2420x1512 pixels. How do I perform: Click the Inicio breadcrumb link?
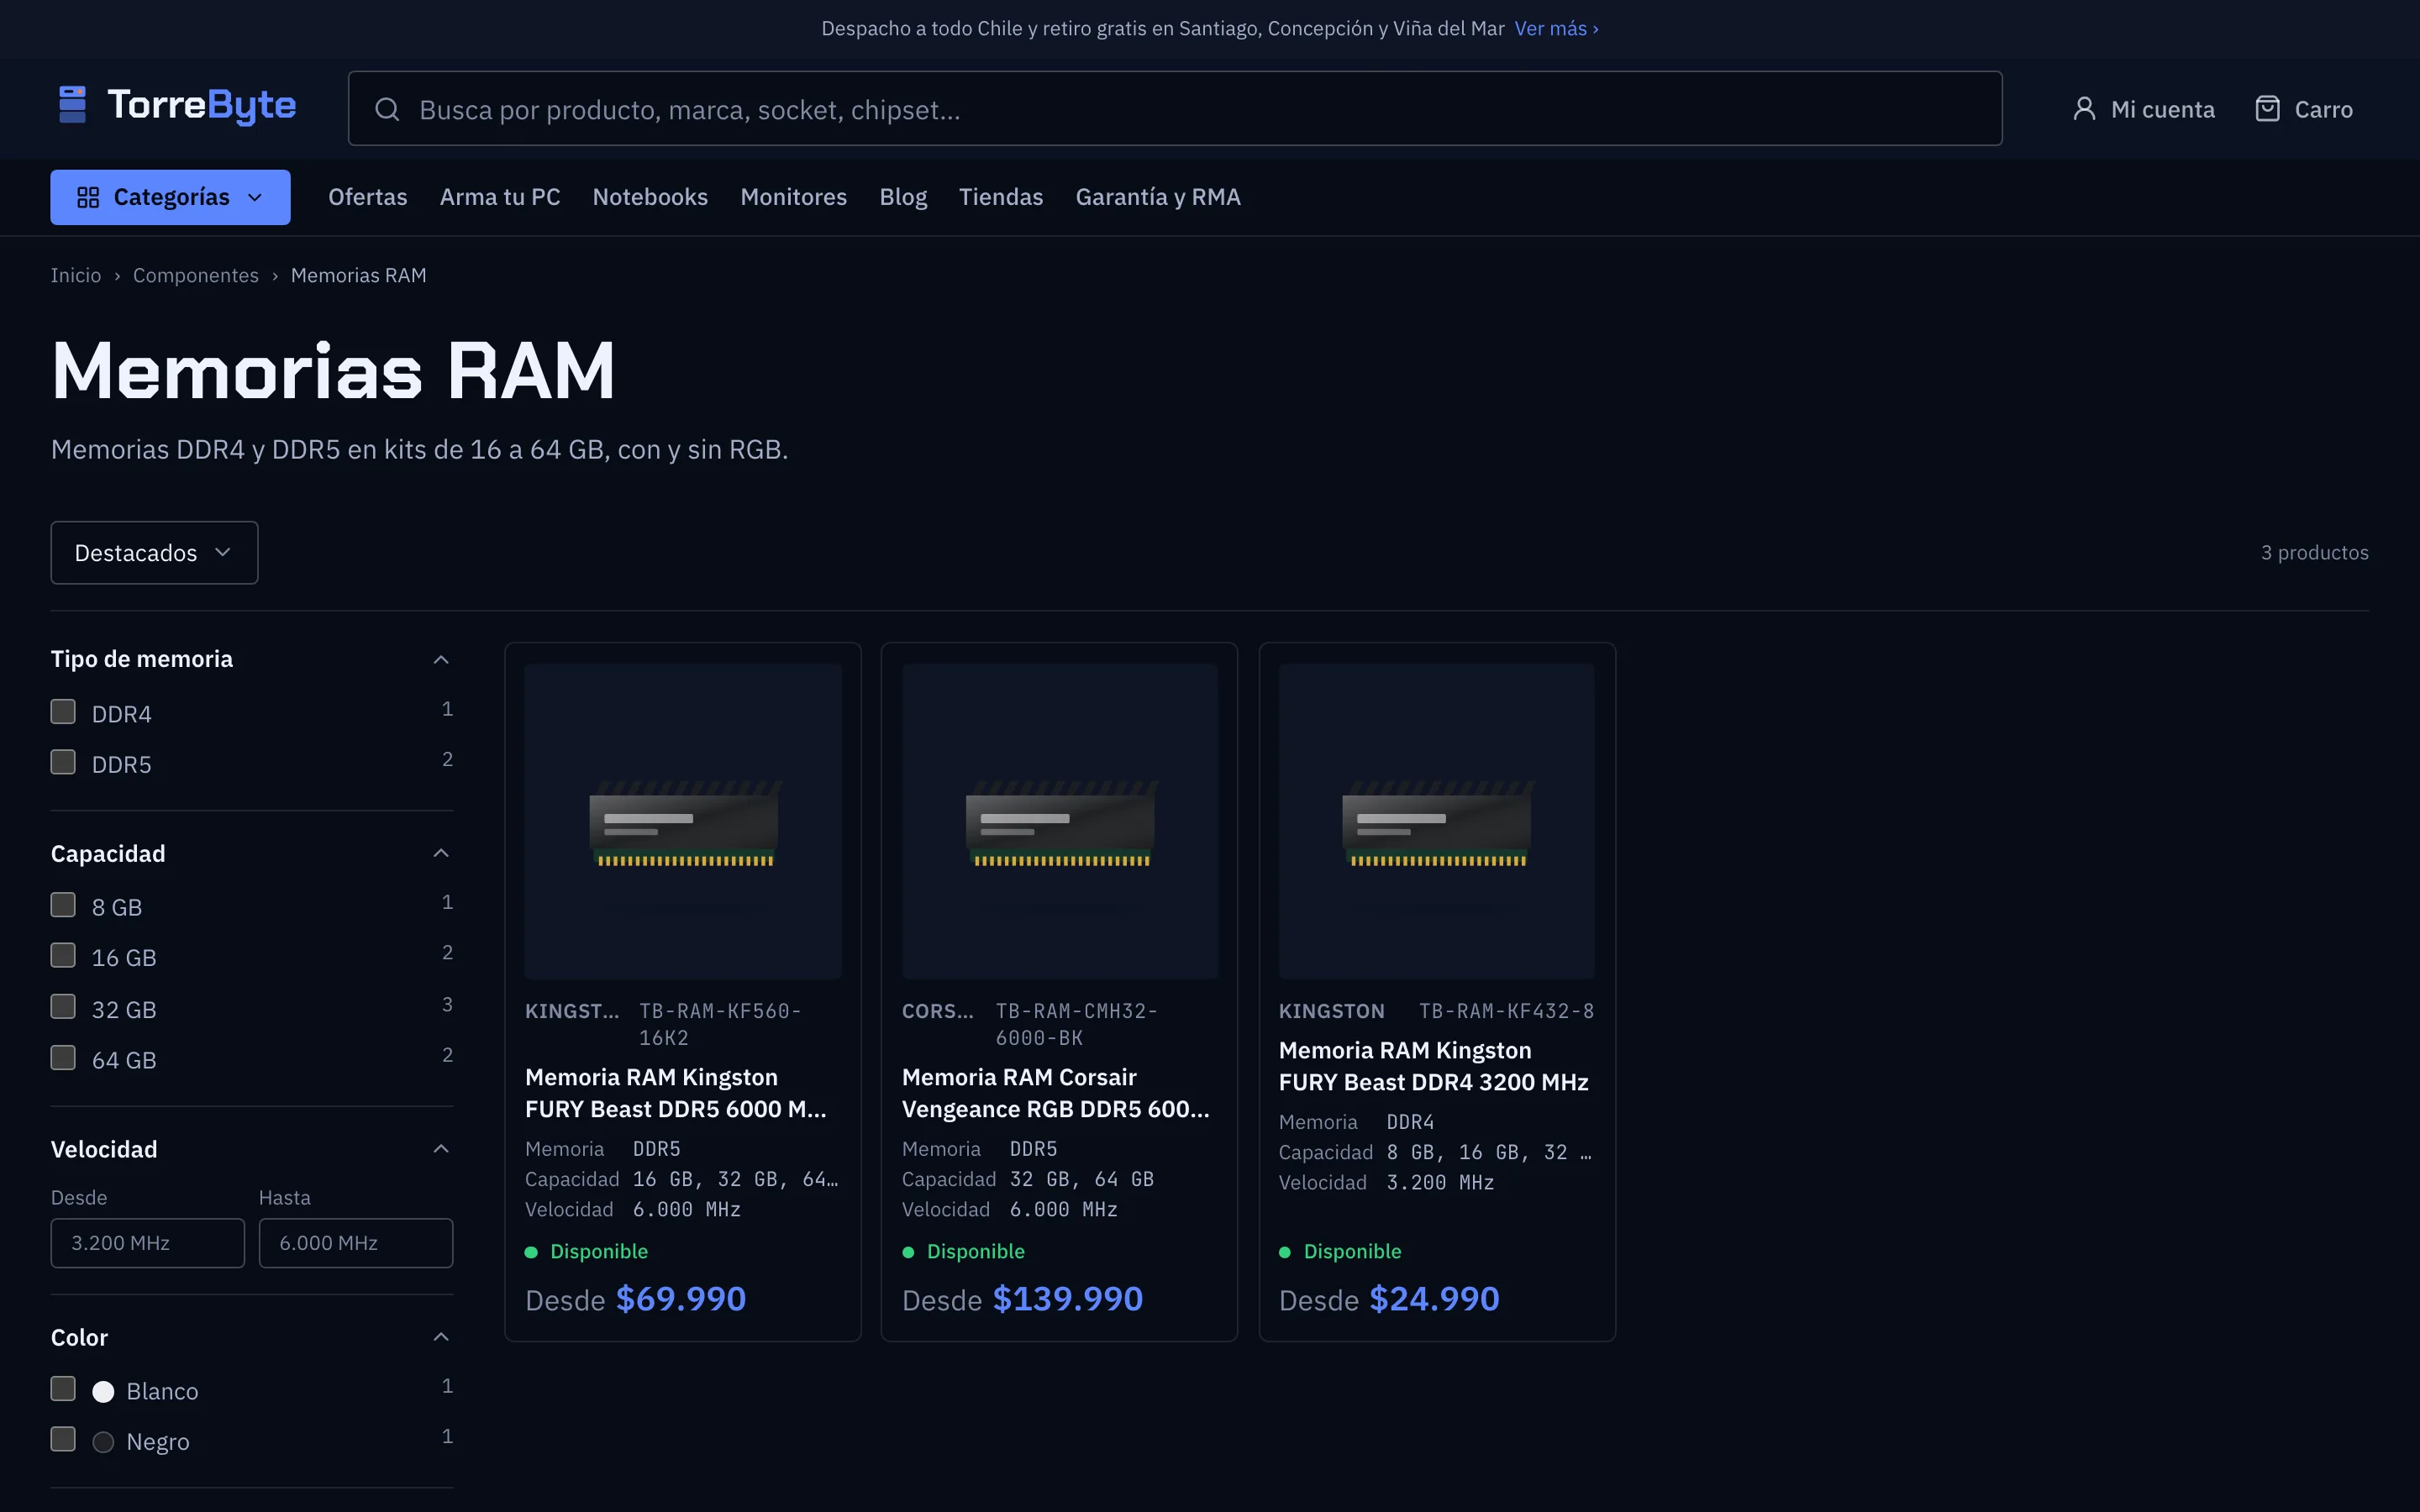[x=76, y=276]
